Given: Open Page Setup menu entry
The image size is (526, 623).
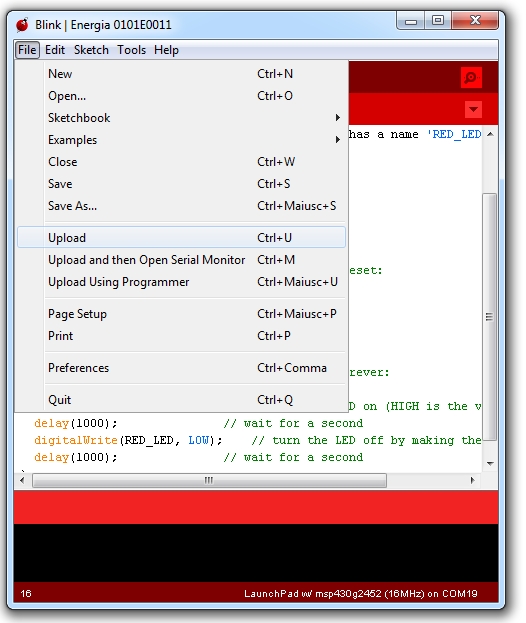Looking at the screenshot, I should tap(182, 314).
